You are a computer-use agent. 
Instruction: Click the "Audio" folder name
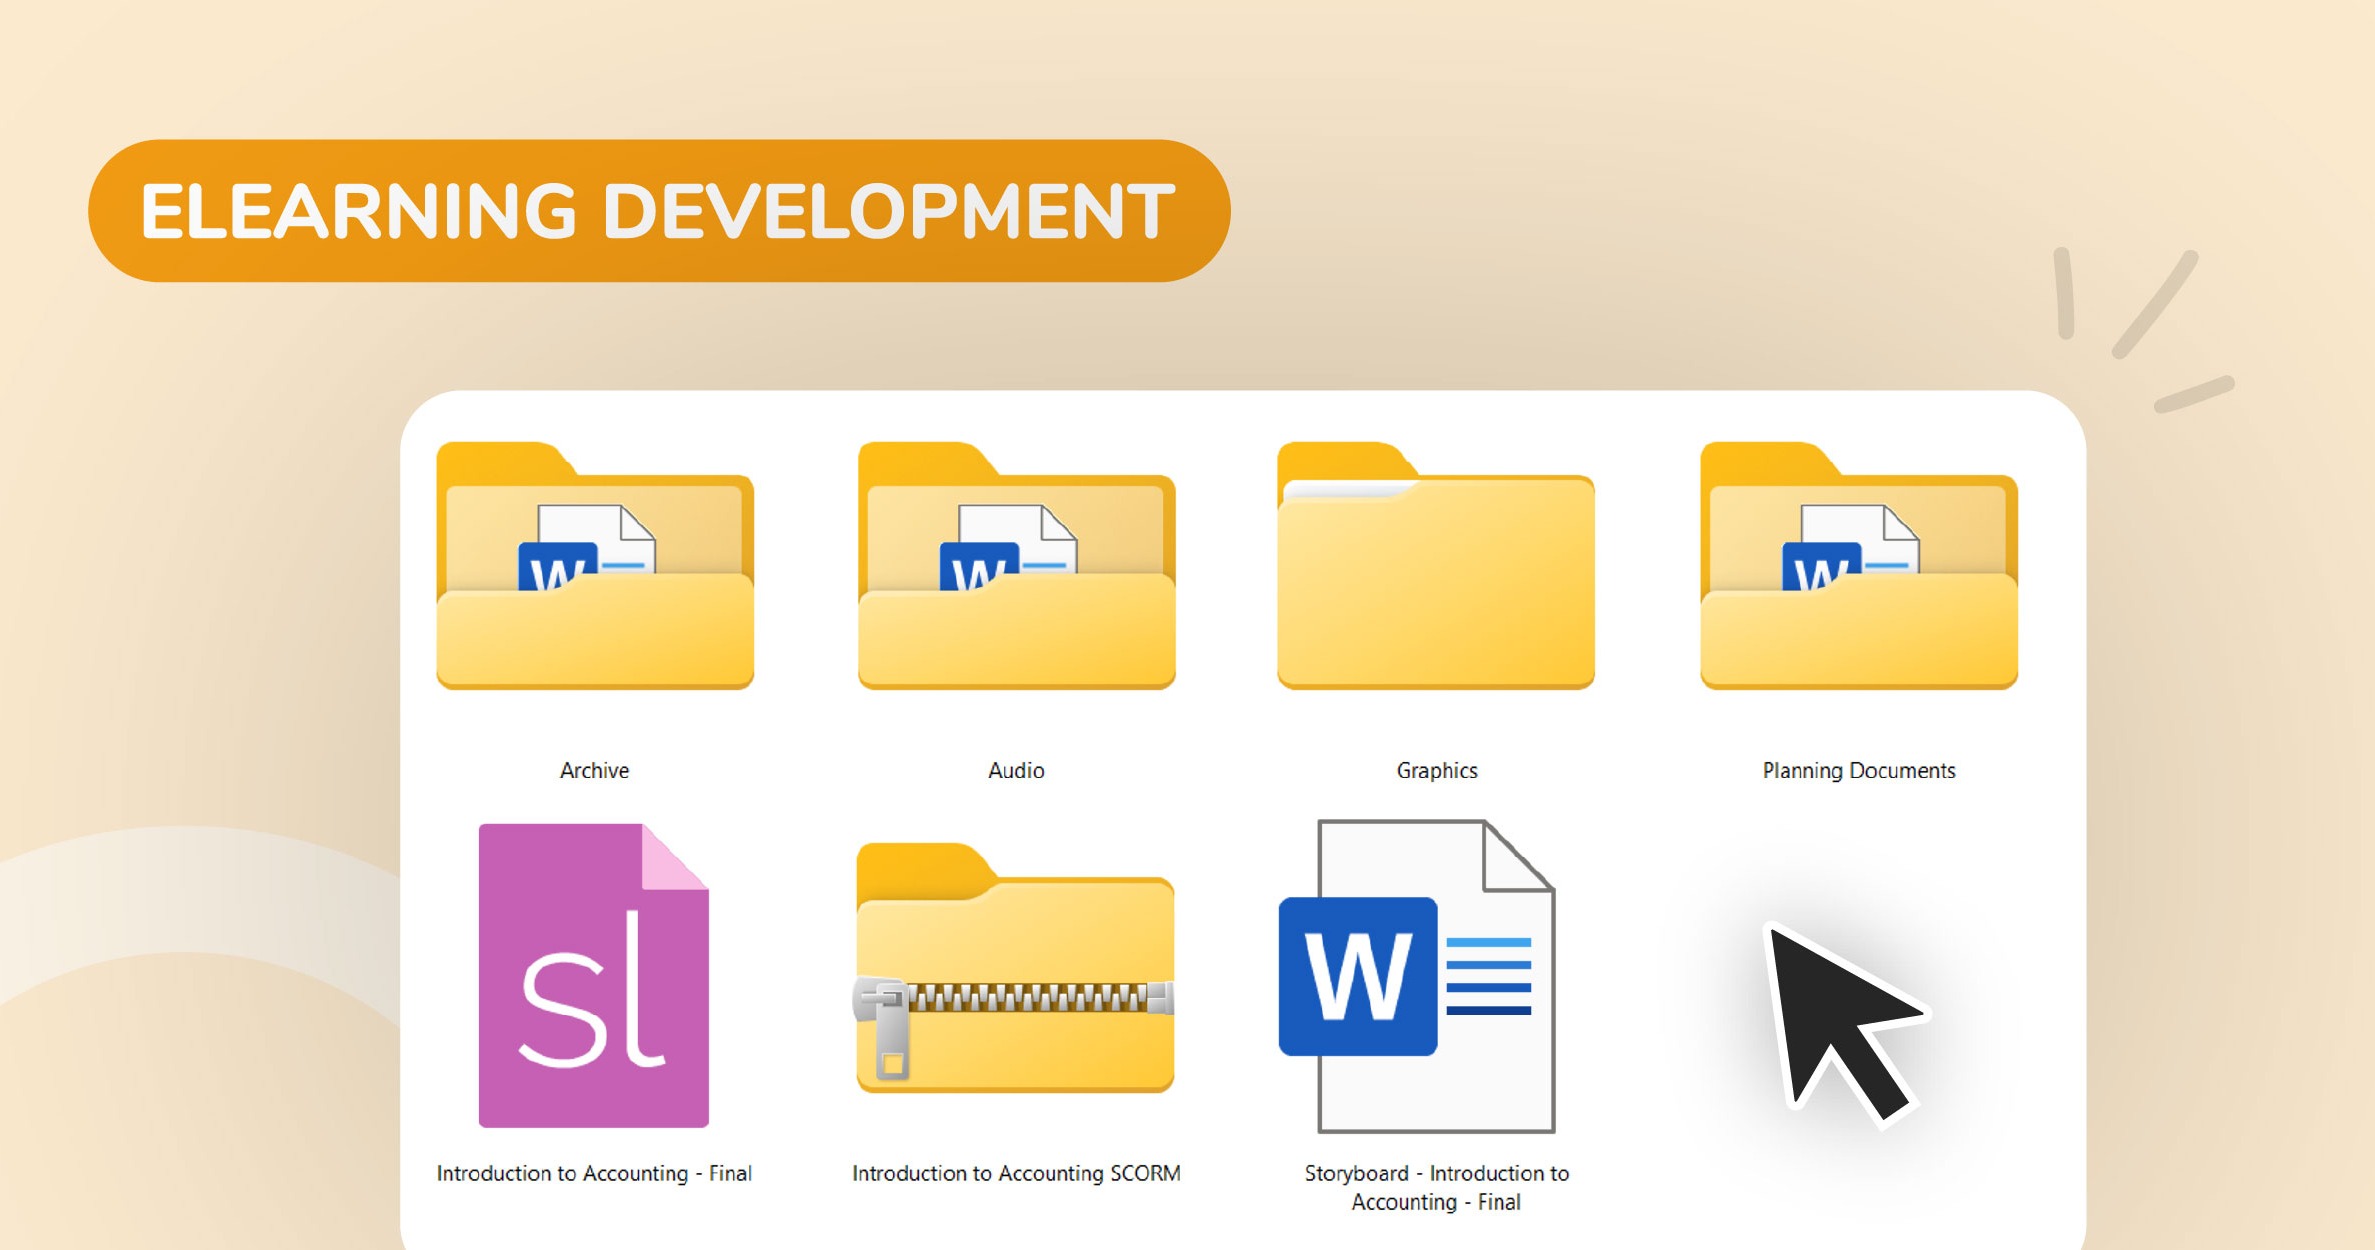point(1016,770)
